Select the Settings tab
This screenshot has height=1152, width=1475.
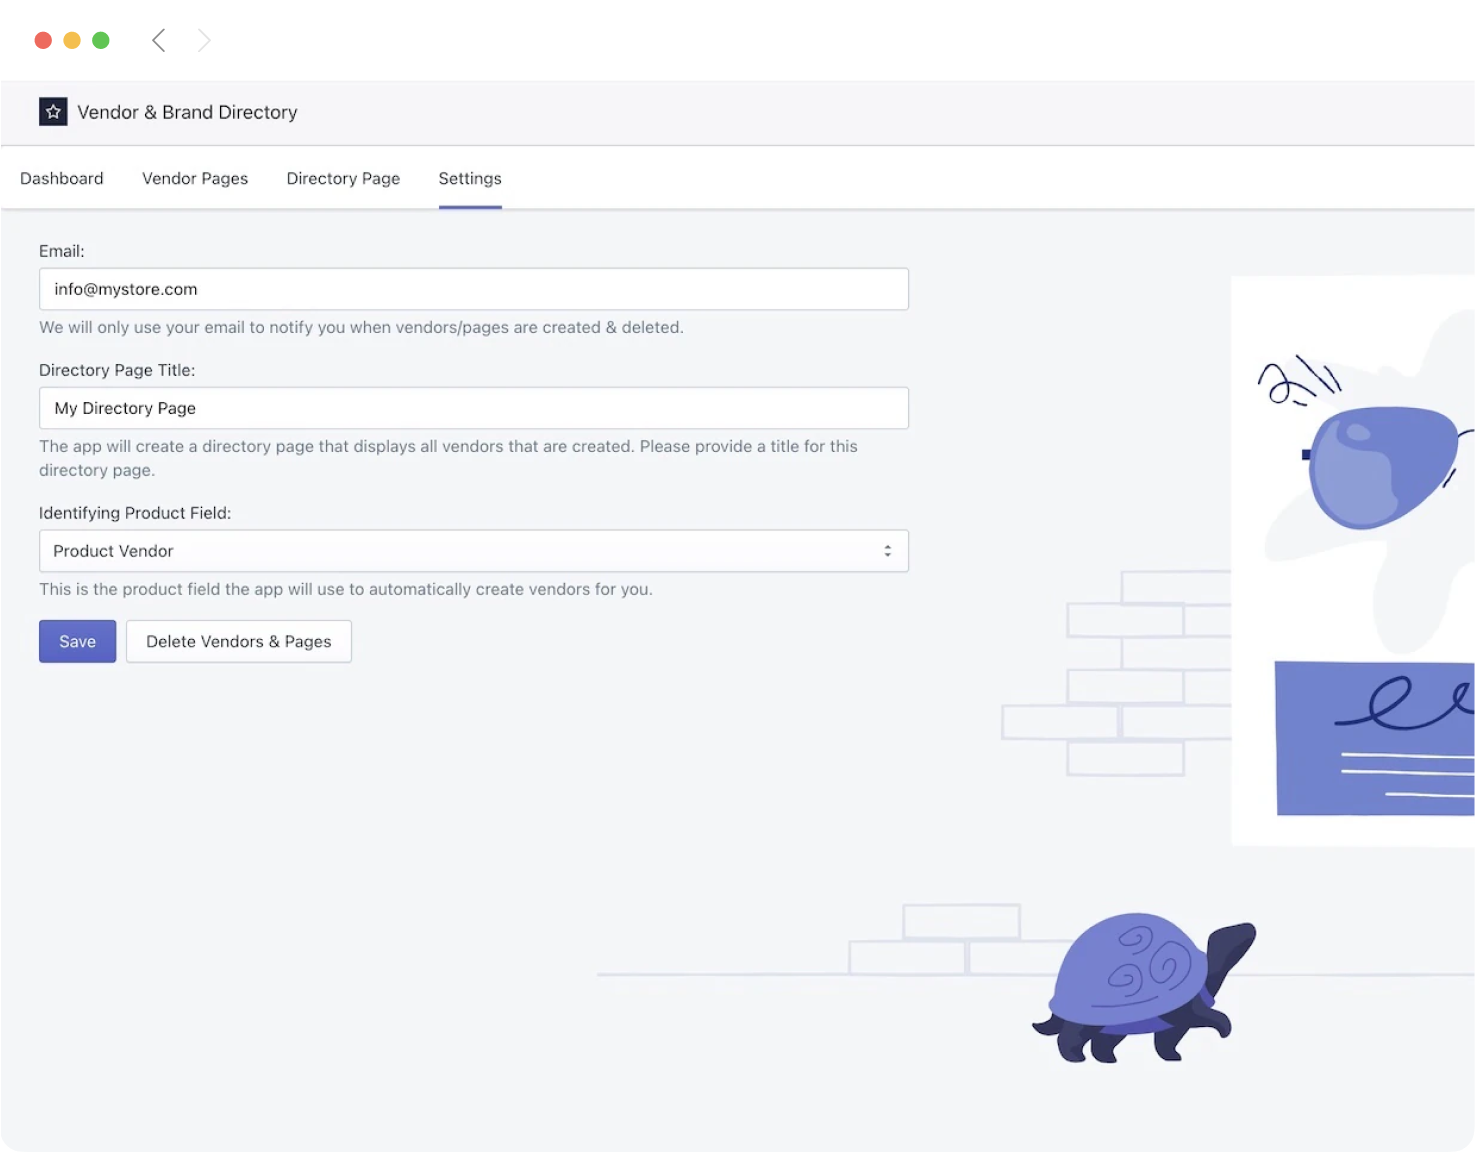click(x=470, y=178)
